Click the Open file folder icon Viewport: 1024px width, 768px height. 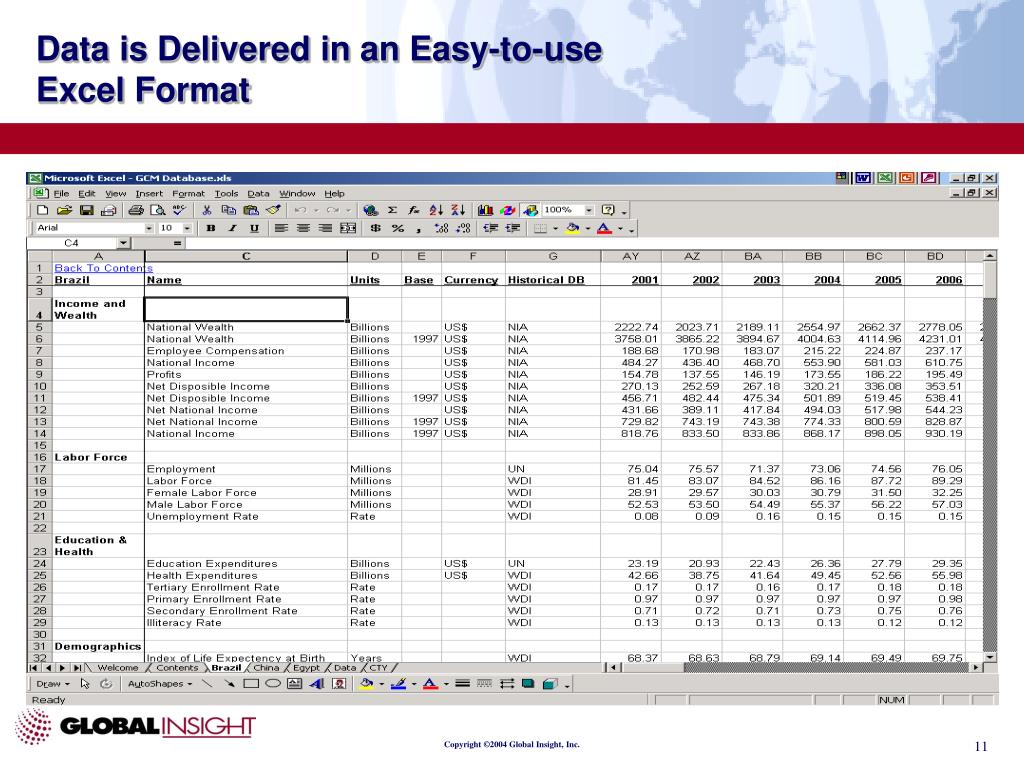(x=64, y=210)
